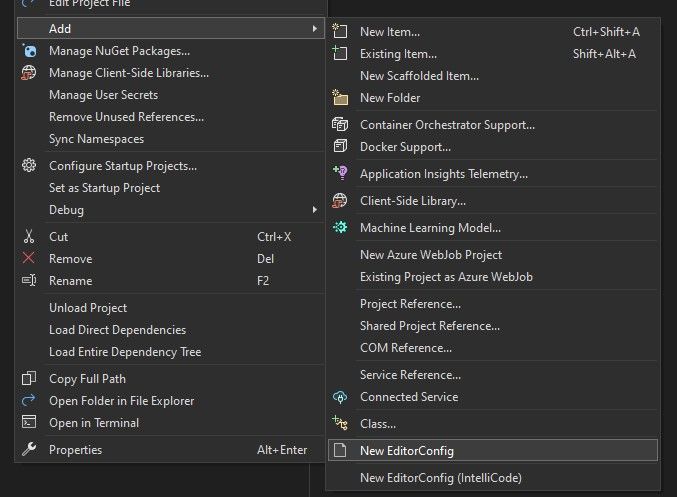
Task: Choose Set as Startup Project
Action: tap(104, 188)
